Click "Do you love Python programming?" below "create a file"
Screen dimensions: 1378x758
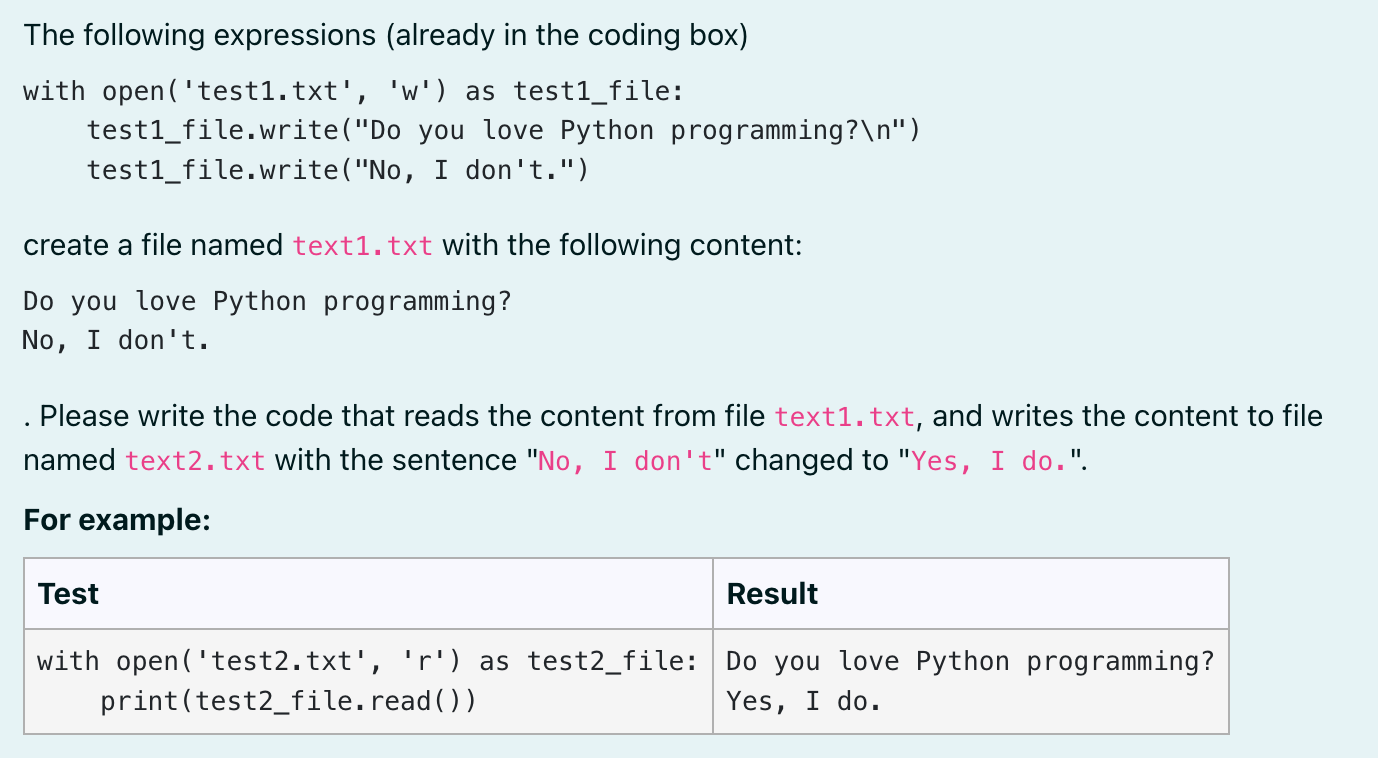pyautogui.click(x=267, y=302)
